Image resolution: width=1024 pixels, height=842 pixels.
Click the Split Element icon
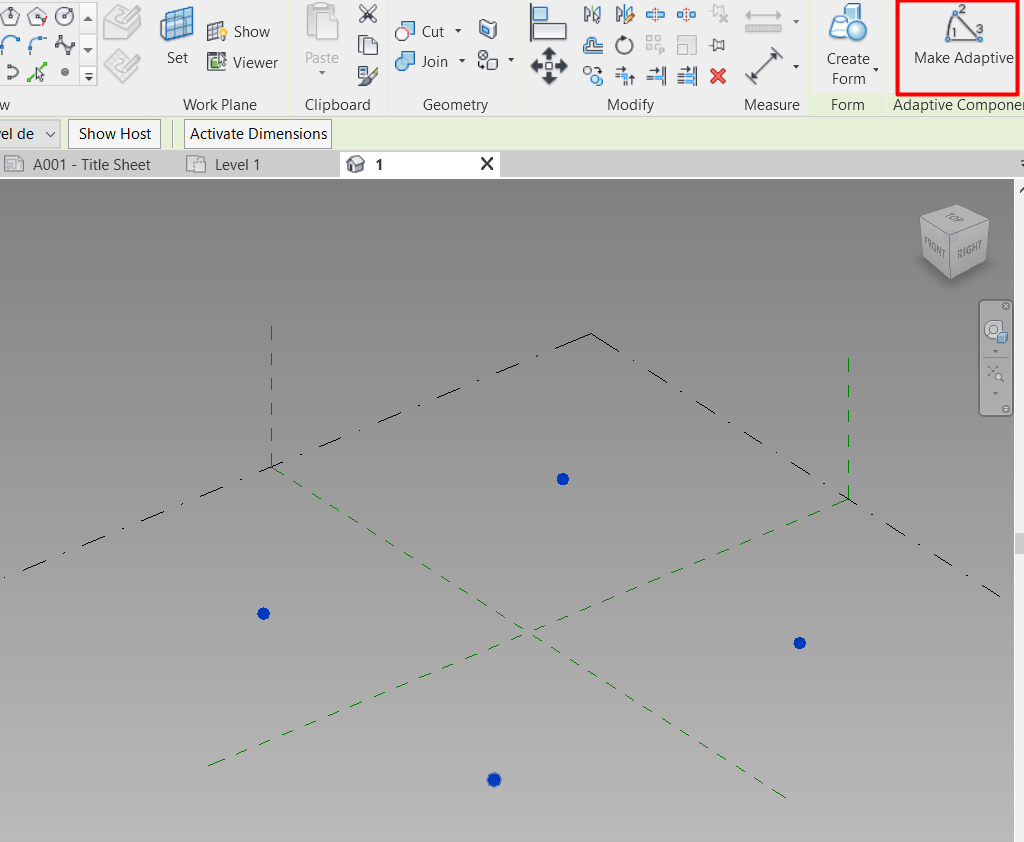655,14
